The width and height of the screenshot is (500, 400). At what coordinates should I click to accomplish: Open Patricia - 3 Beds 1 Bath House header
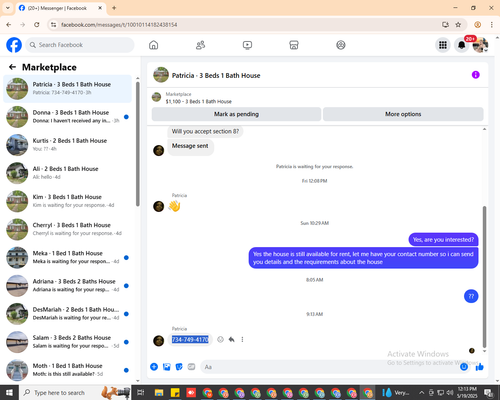[x=216, y=75]
